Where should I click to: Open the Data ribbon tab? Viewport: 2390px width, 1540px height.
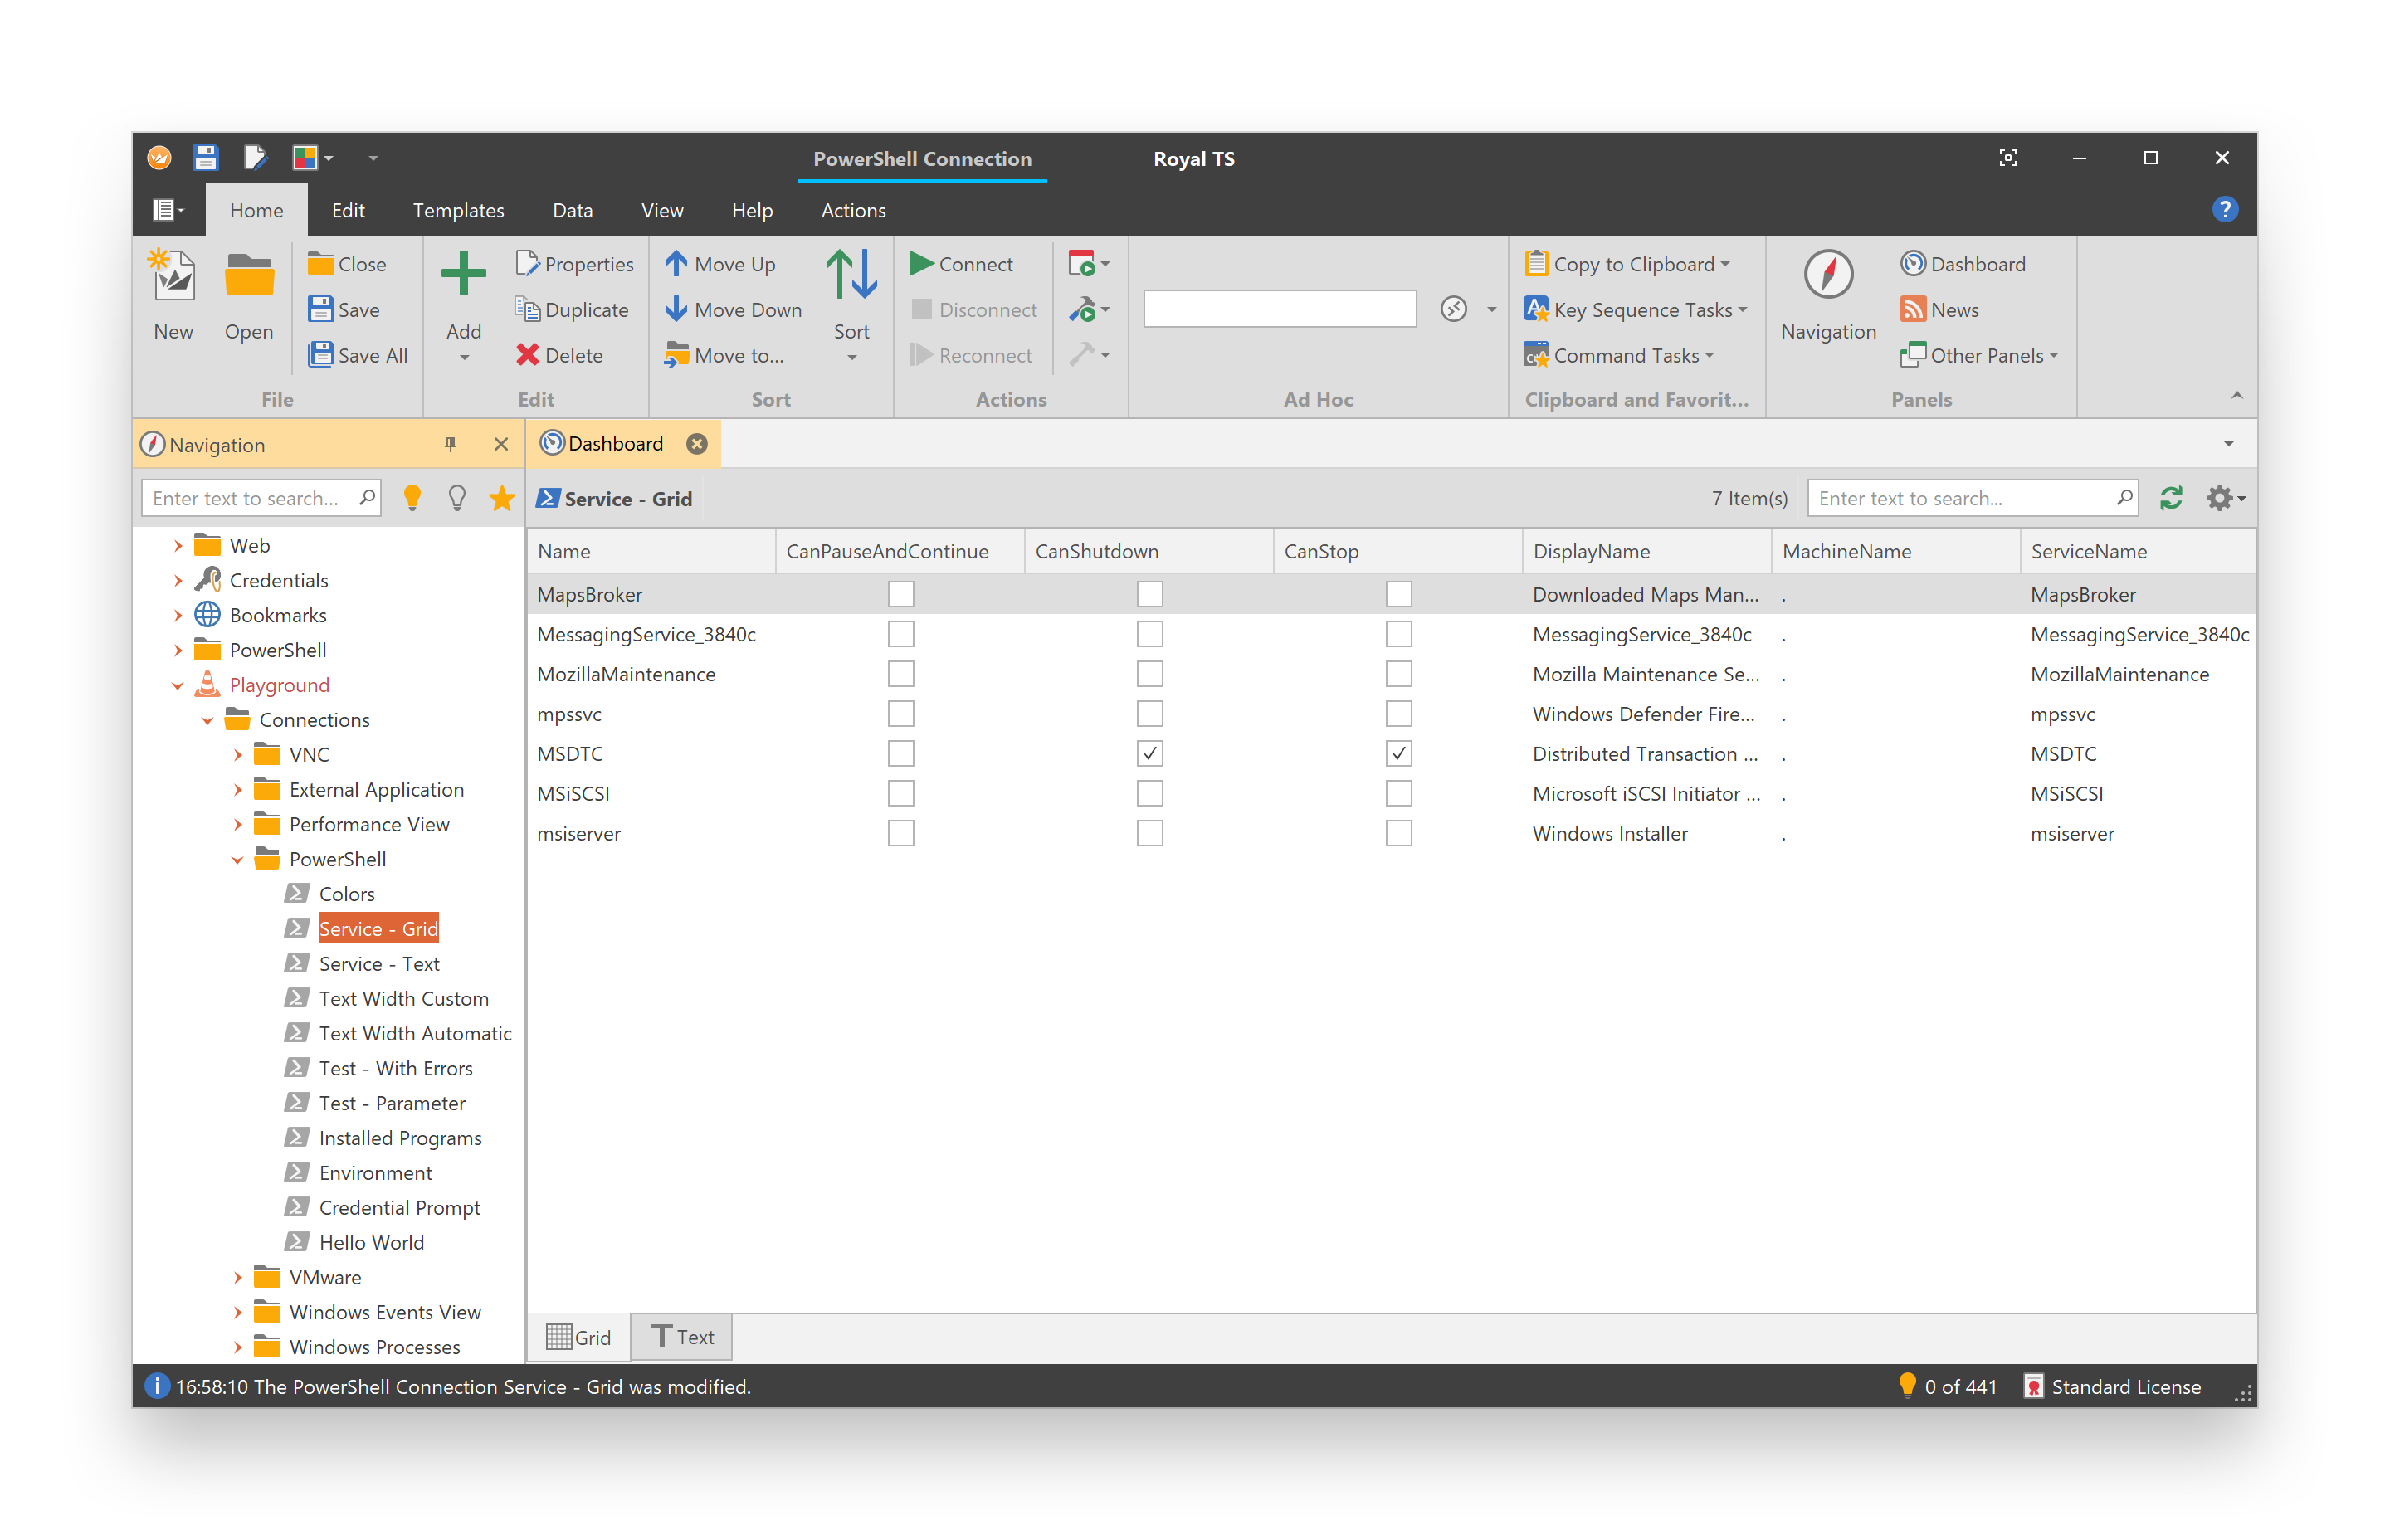(x=572, y=210)
